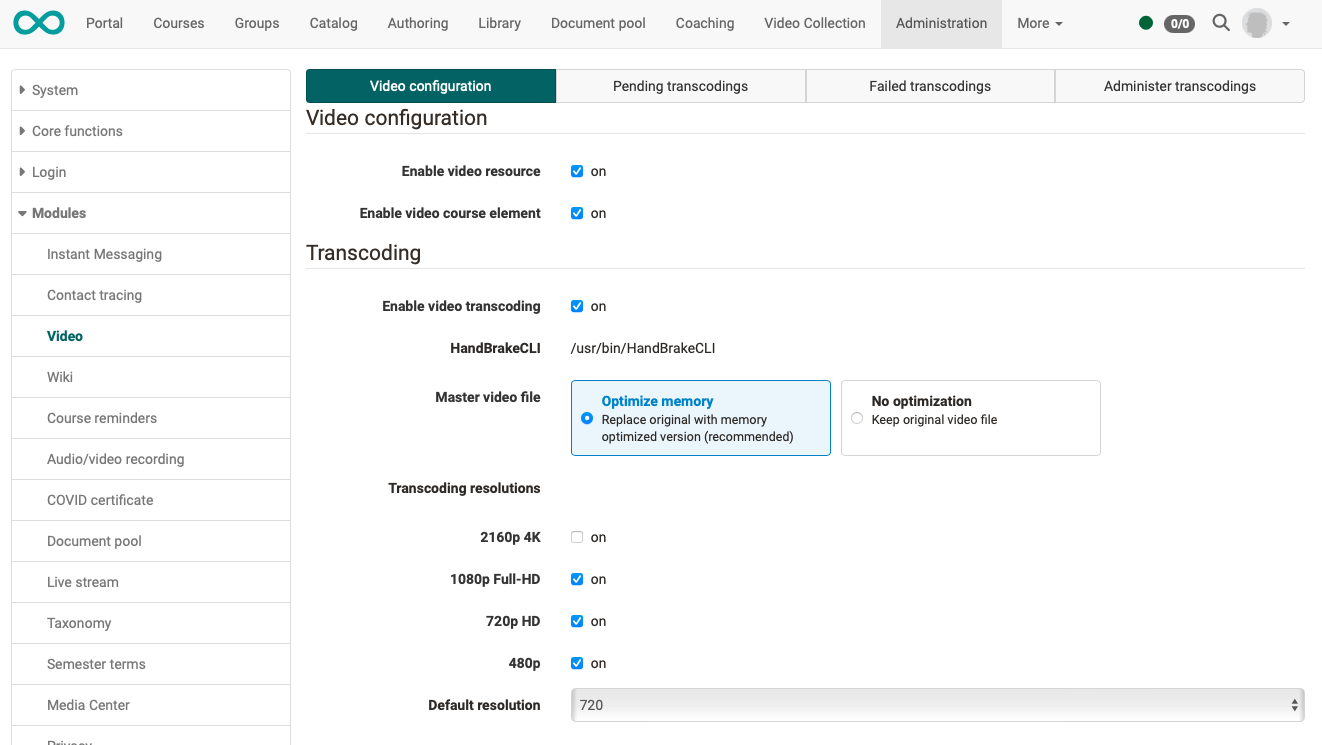
Task: Click the 0/0 notification badge
Action: [x=1179, y=23]
